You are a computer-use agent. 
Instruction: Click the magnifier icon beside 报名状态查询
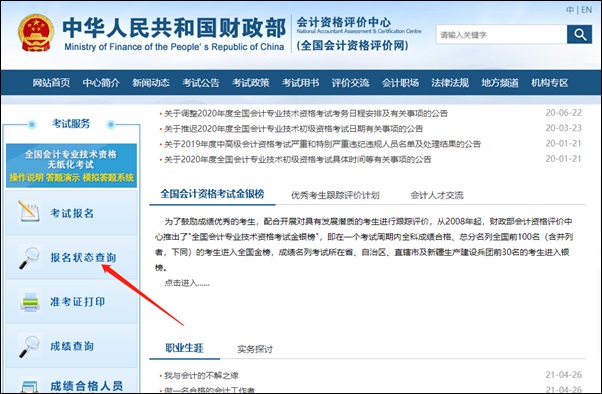pyautogui.click(x=29, y=258)
